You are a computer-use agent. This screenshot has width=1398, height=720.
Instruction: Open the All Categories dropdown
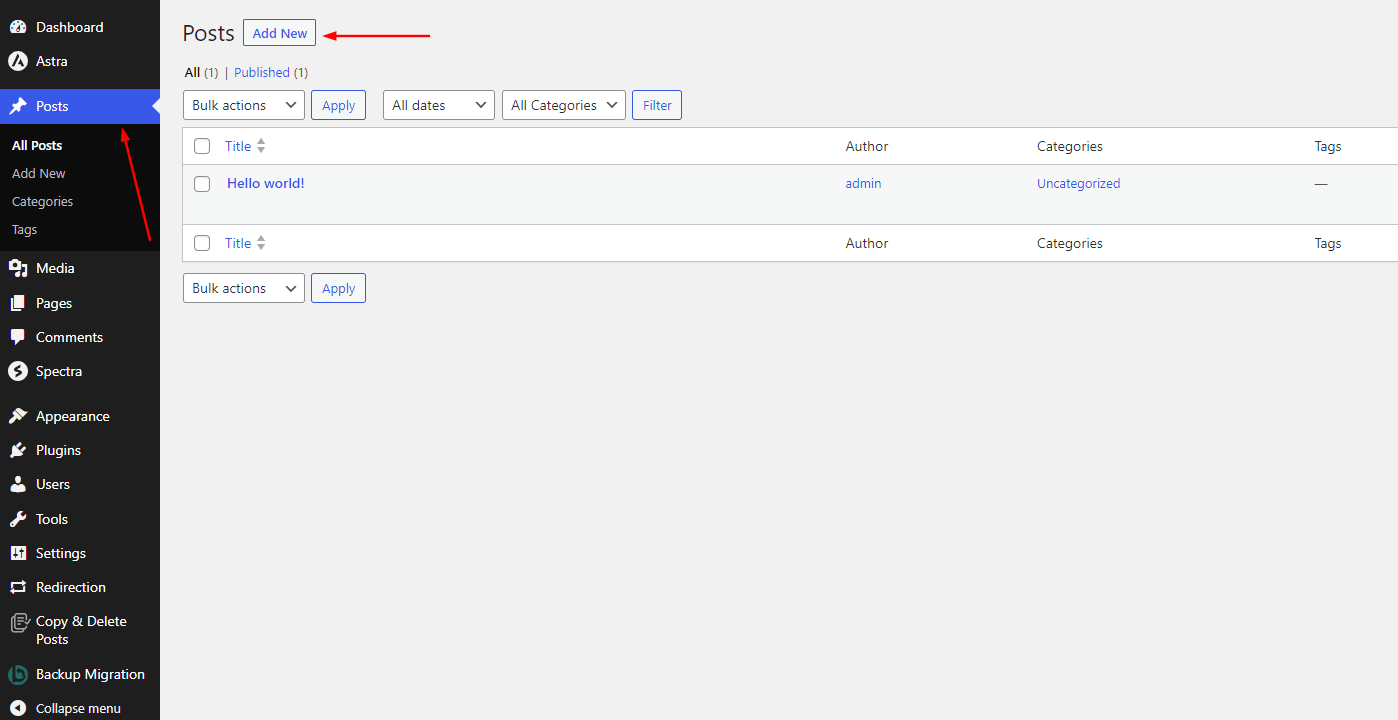(564, 105)
